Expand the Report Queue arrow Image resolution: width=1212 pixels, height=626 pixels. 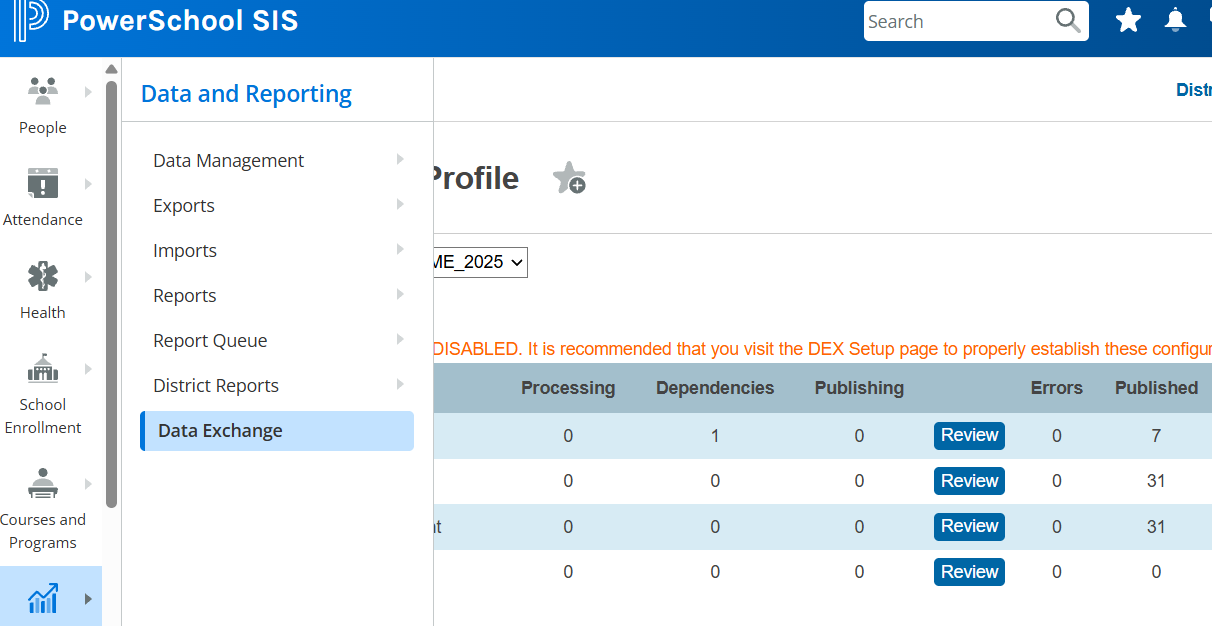[400, 339]
